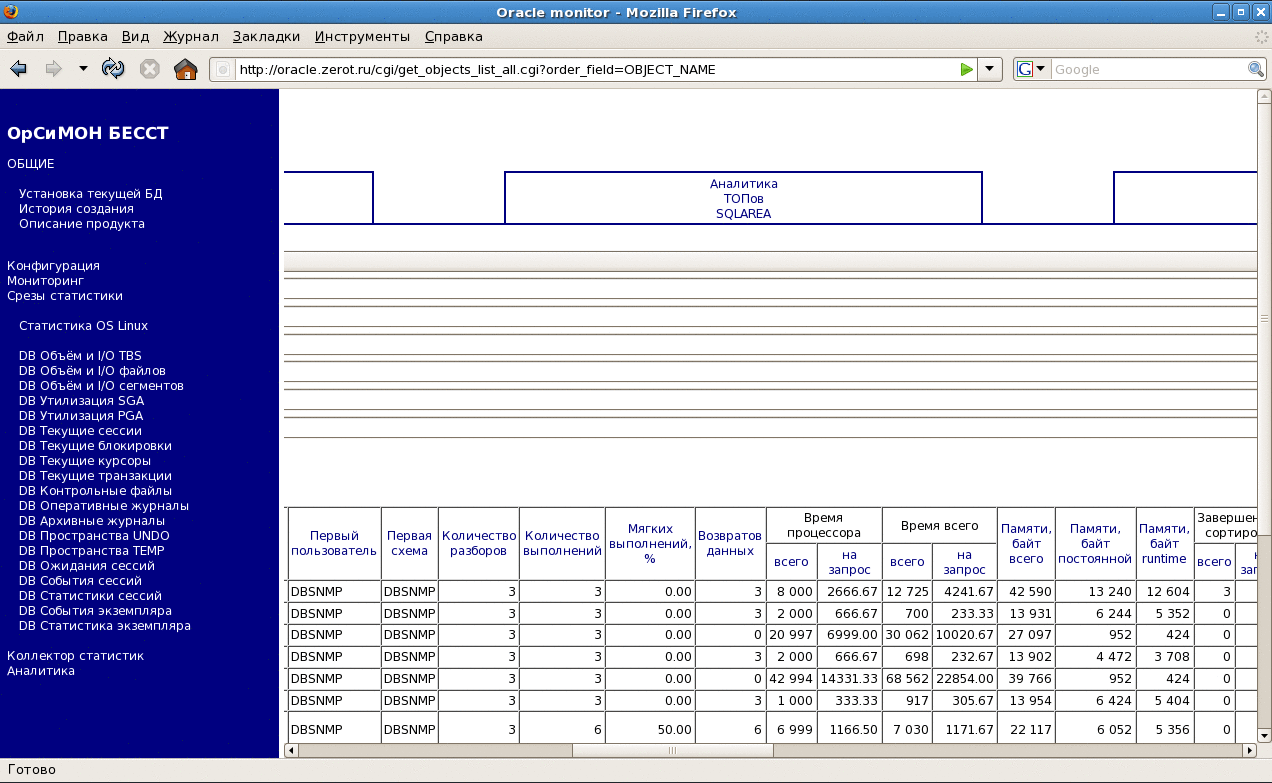1272x783 pixels.
Task: Expand the URL bar history dropdown
Action: [989, 69]
